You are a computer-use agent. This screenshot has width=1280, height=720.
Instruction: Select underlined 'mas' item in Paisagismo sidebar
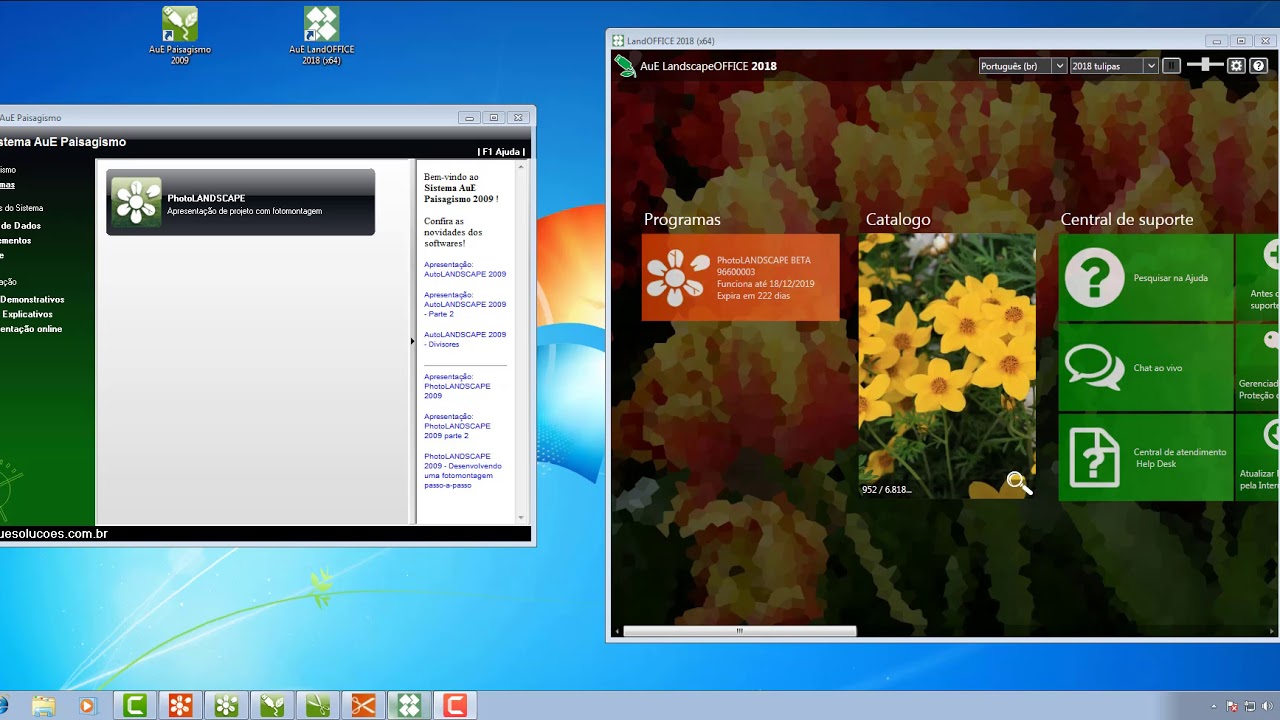tap(7, 184)
